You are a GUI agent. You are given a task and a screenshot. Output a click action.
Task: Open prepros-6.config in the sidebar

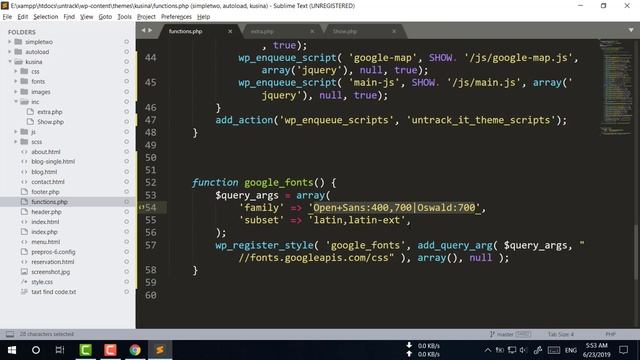point(53,252)
